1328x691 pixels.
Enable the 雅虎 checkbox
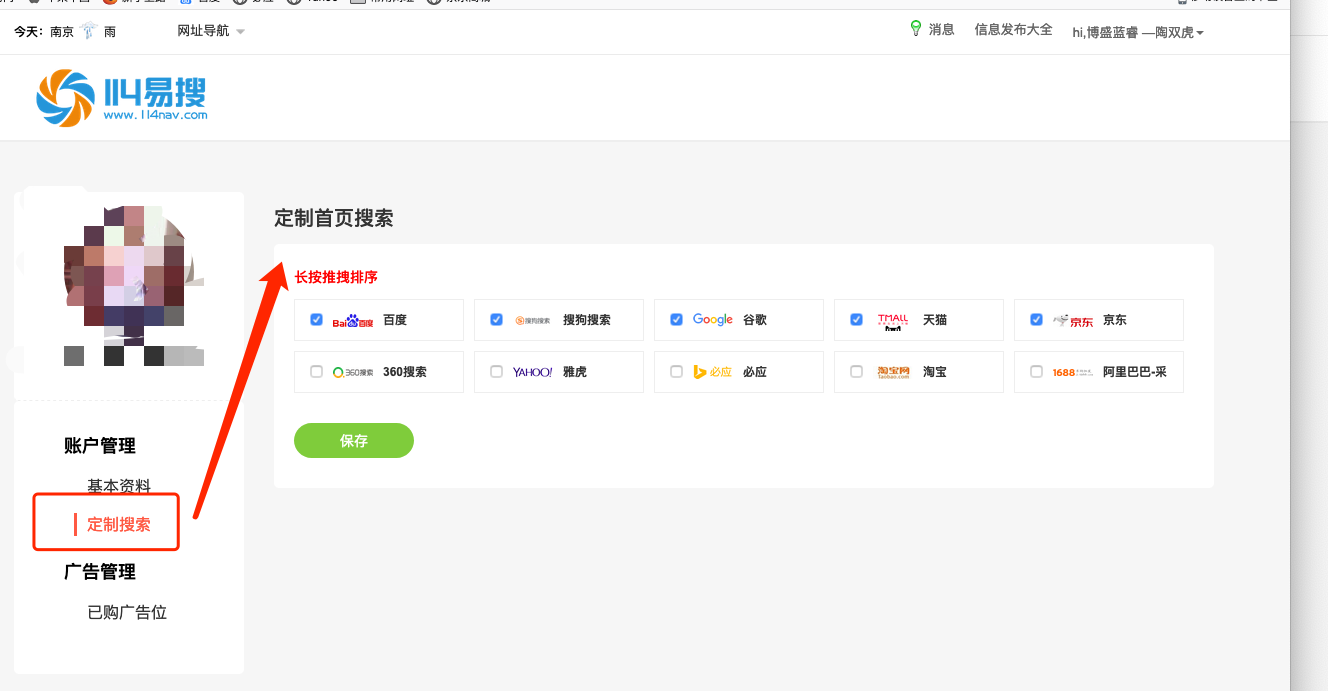click(496, 372)
